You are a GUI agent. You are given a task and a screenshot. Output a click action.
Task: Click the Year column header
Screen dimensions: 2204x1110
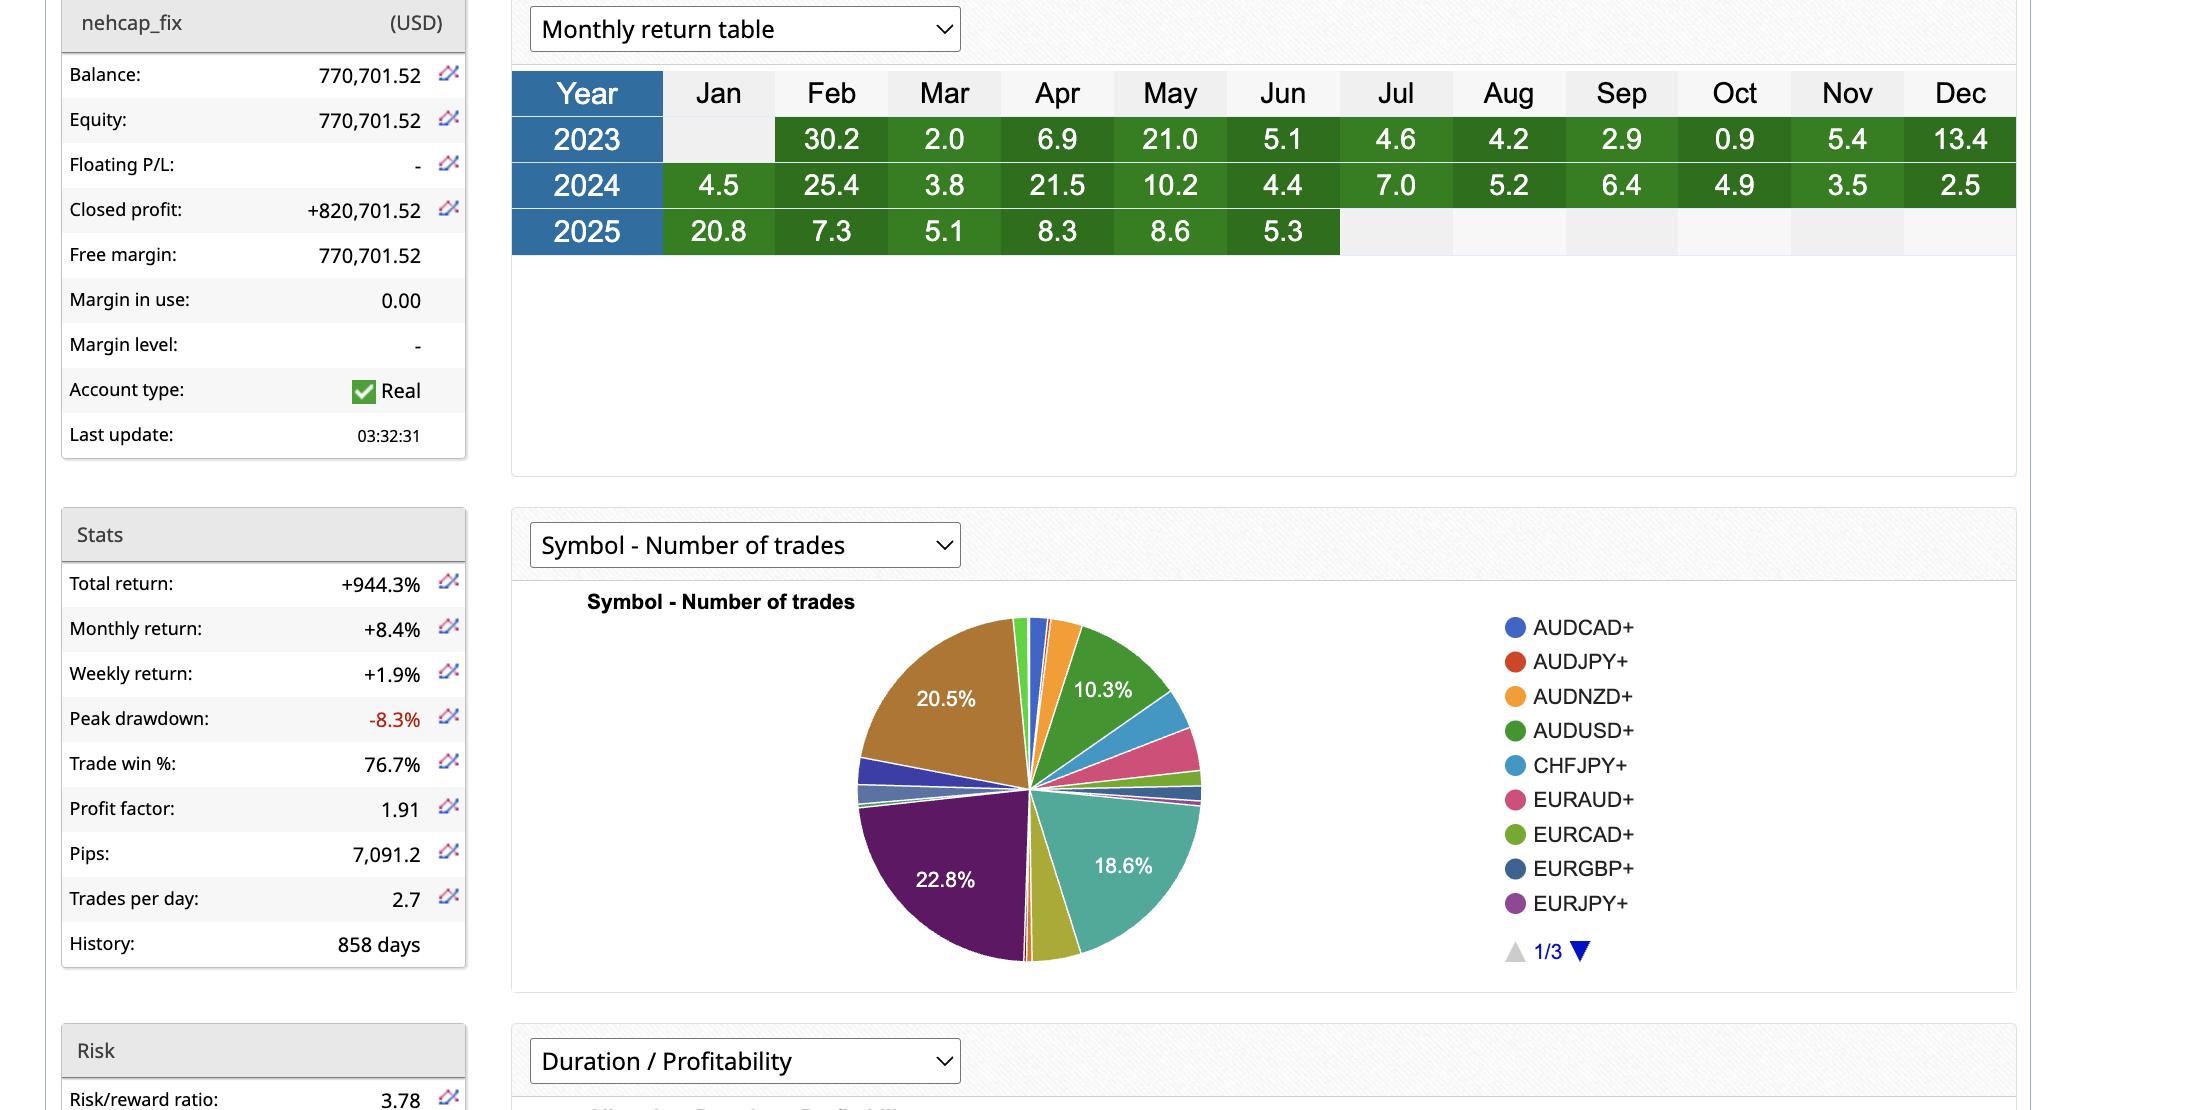click(587, 93)
